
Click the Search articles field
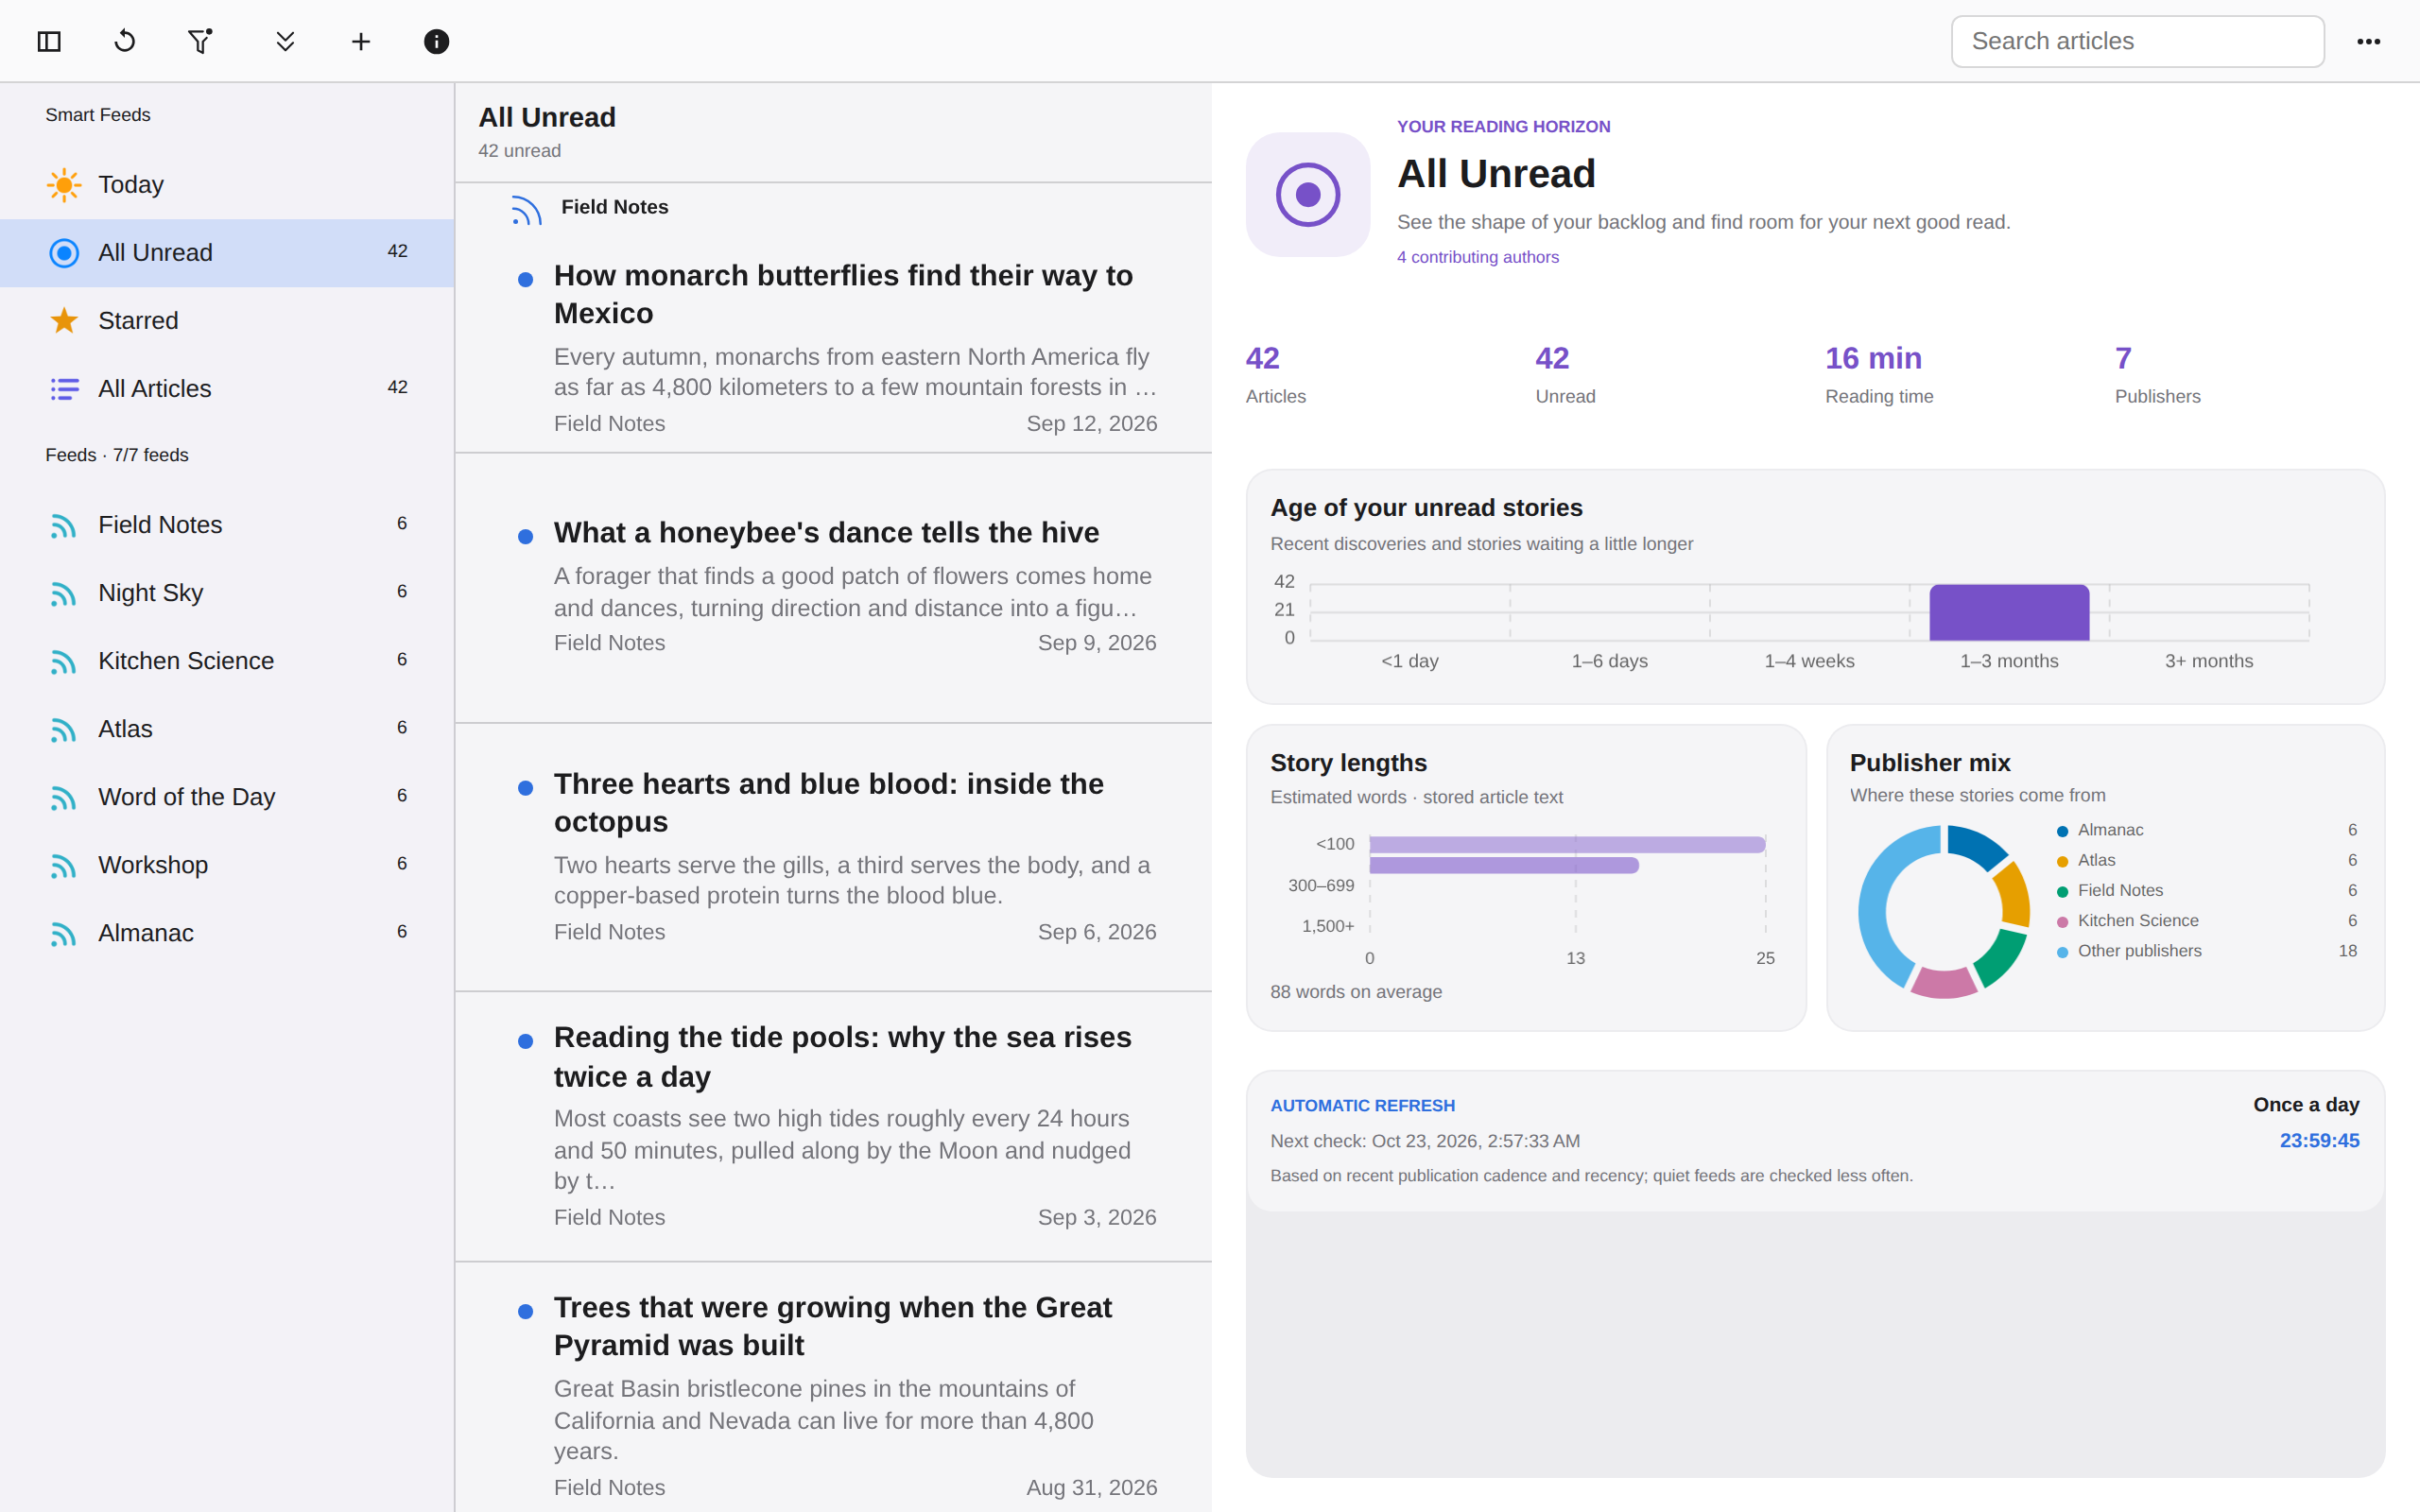point(2137,41)
